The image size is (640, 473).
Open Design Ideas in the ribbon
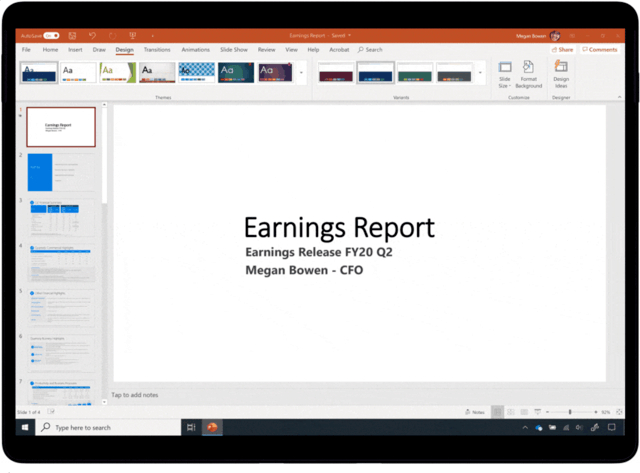(x=561, y=73)
